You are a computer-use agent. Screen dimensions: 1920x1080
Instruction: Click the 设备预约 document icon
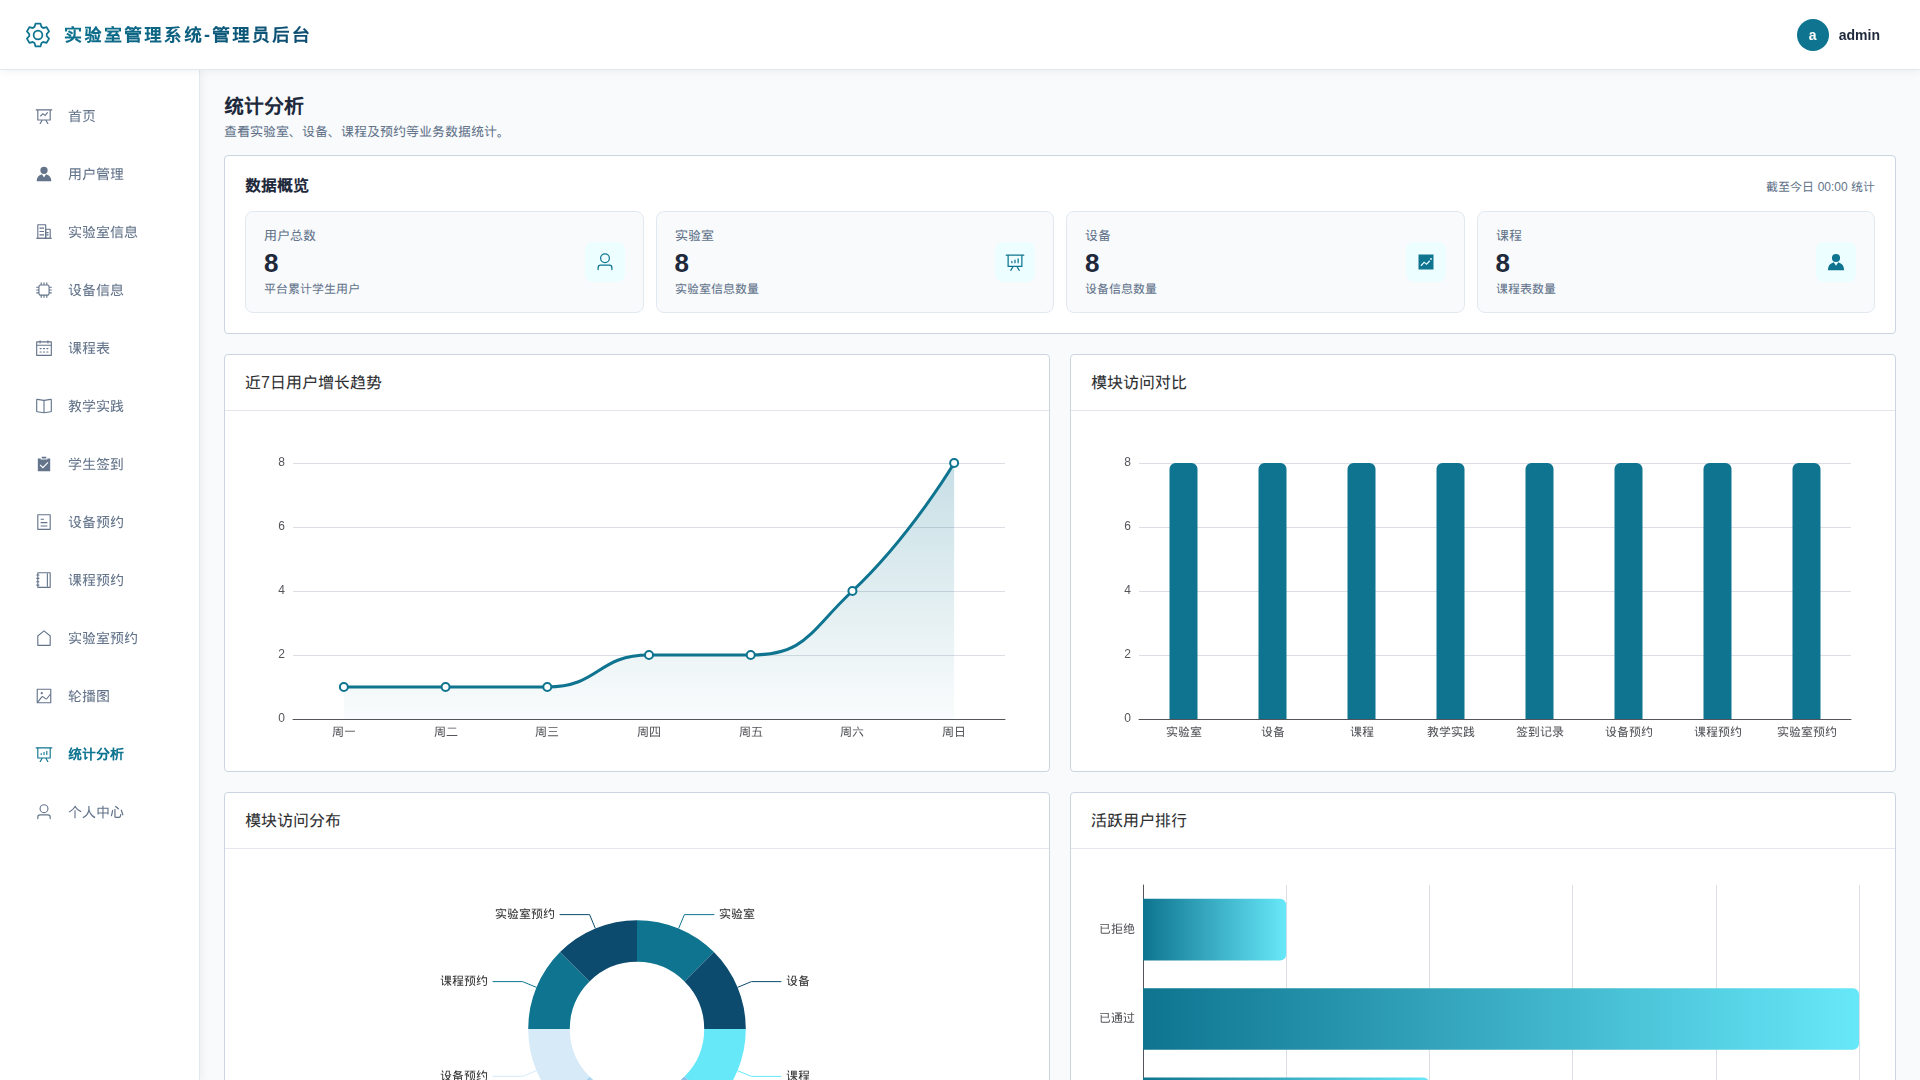(x=44, y=522)
